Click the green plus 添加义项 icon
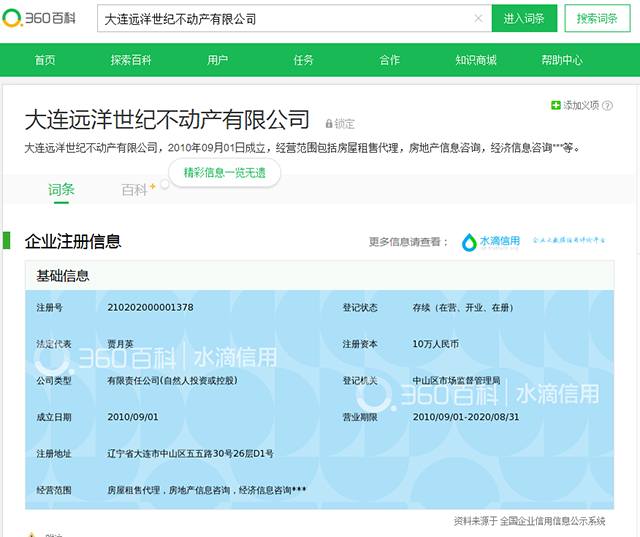Viewport: 640px width, 537px height. click(x=555, y=105)
